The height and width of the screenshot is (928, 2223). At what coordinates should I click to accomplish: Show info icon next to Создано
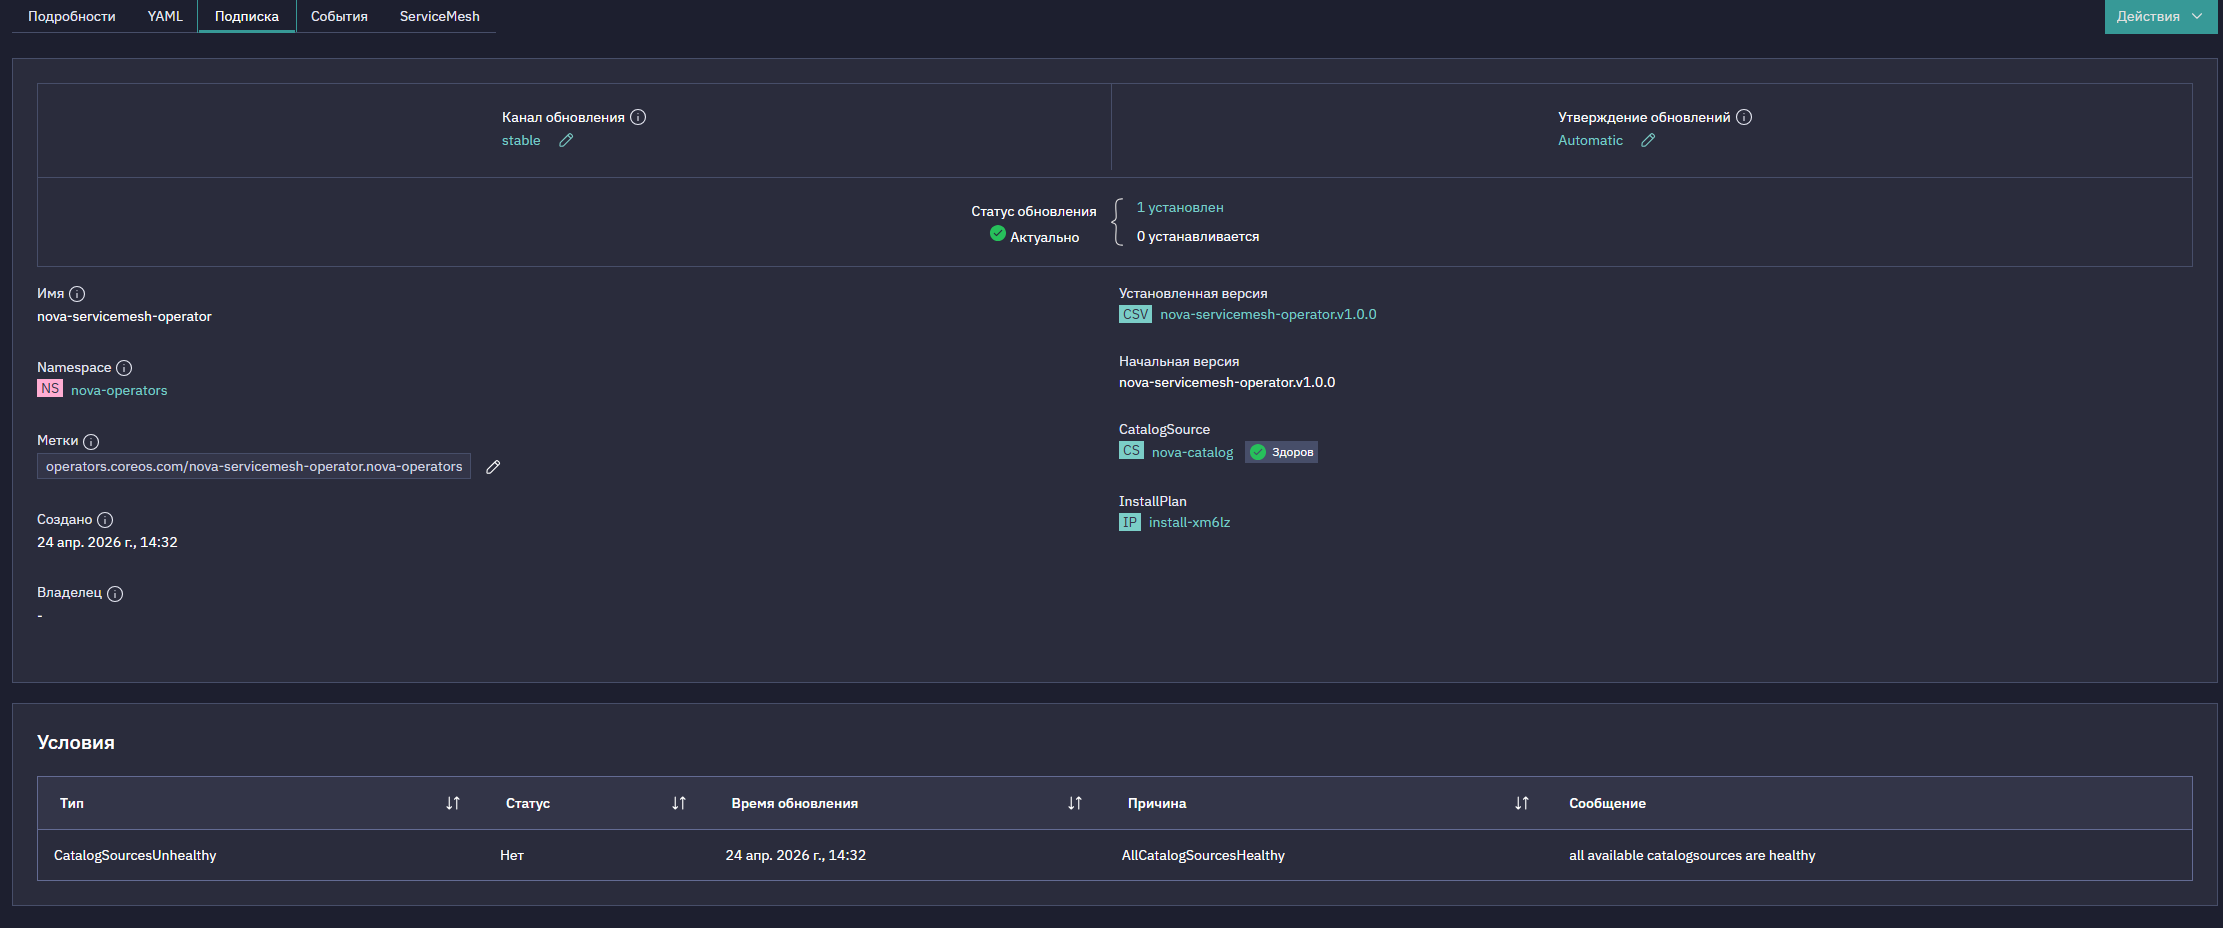(x=105, y=520)
